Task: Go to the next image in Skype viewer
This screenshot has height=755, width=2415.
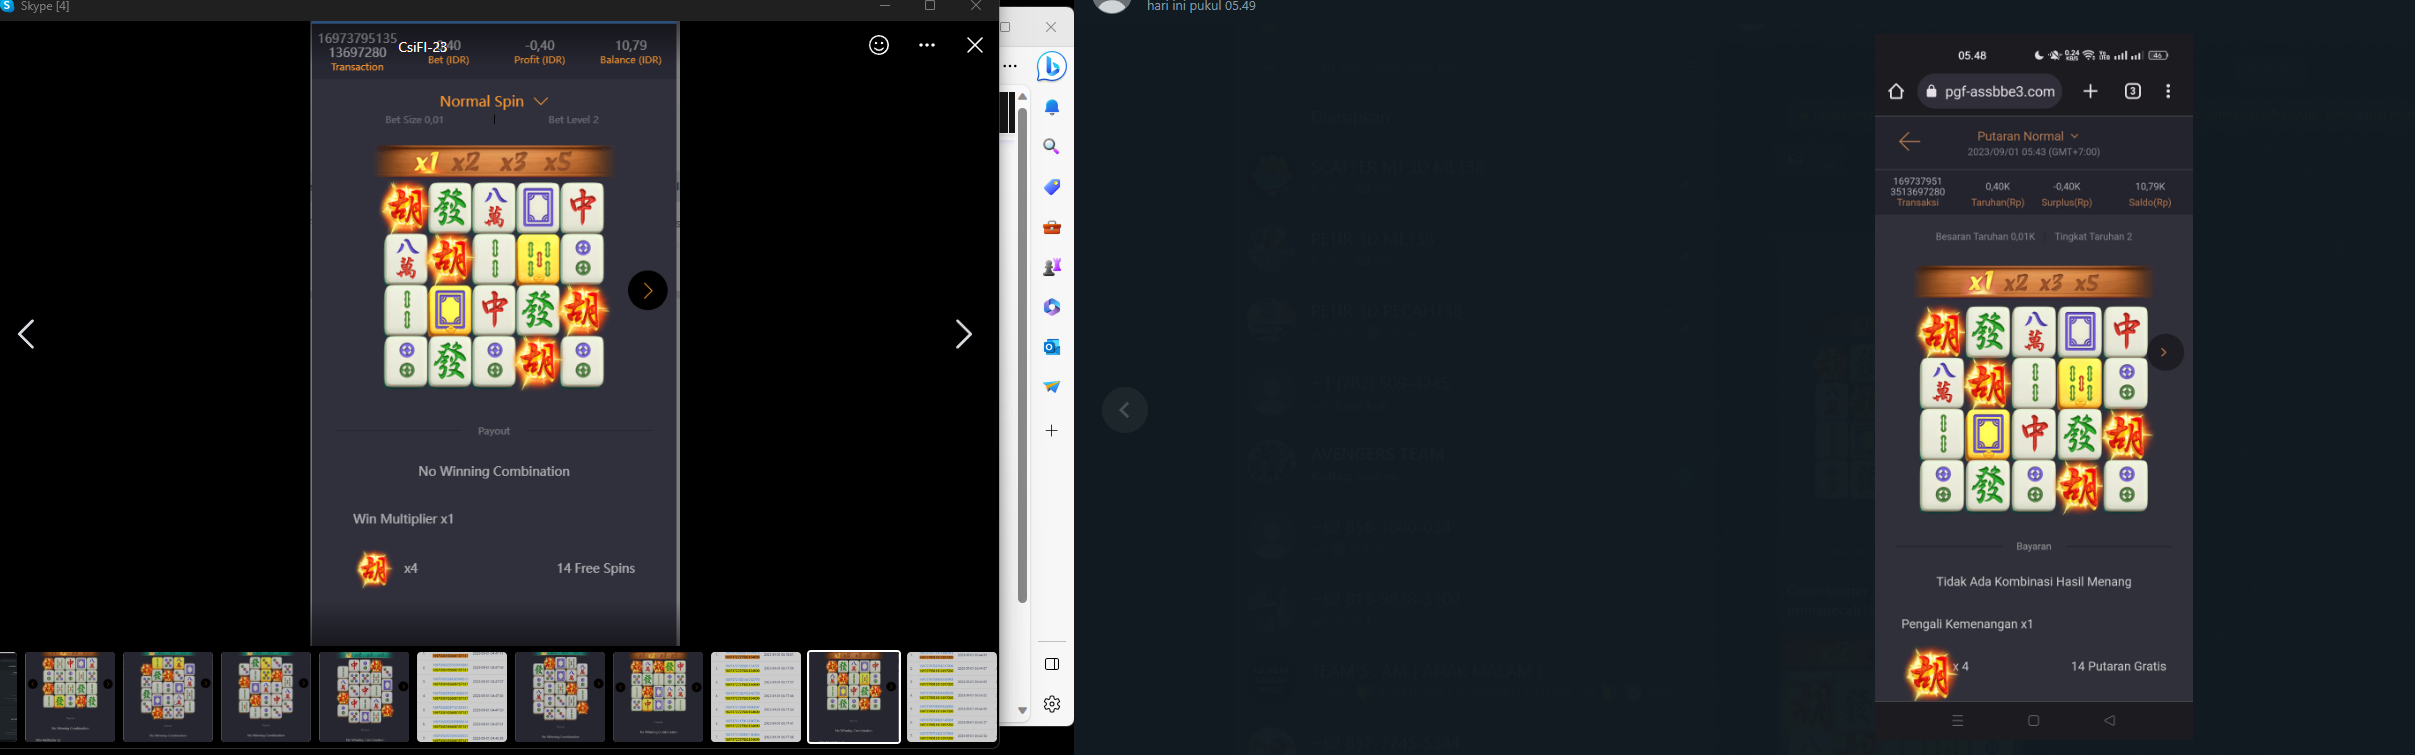Action: (x=963, y=334)
